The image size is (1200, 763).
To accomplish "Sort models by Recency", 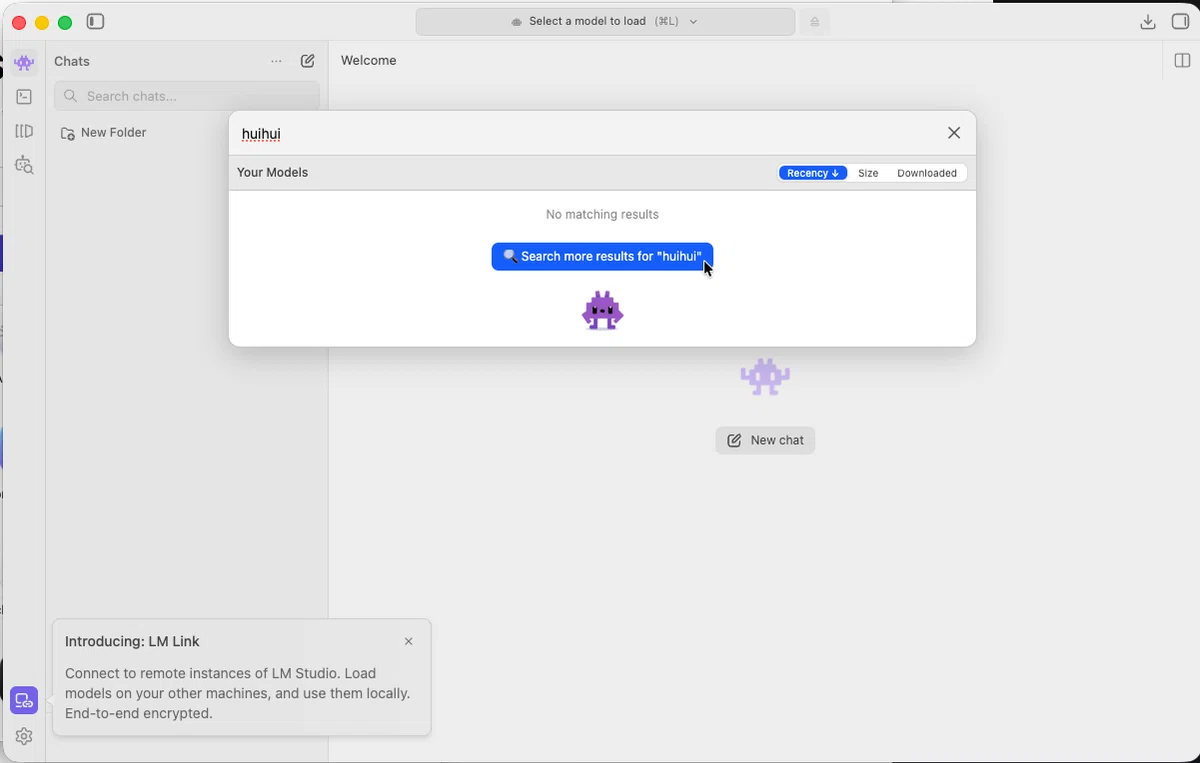I will pos(813,173).
